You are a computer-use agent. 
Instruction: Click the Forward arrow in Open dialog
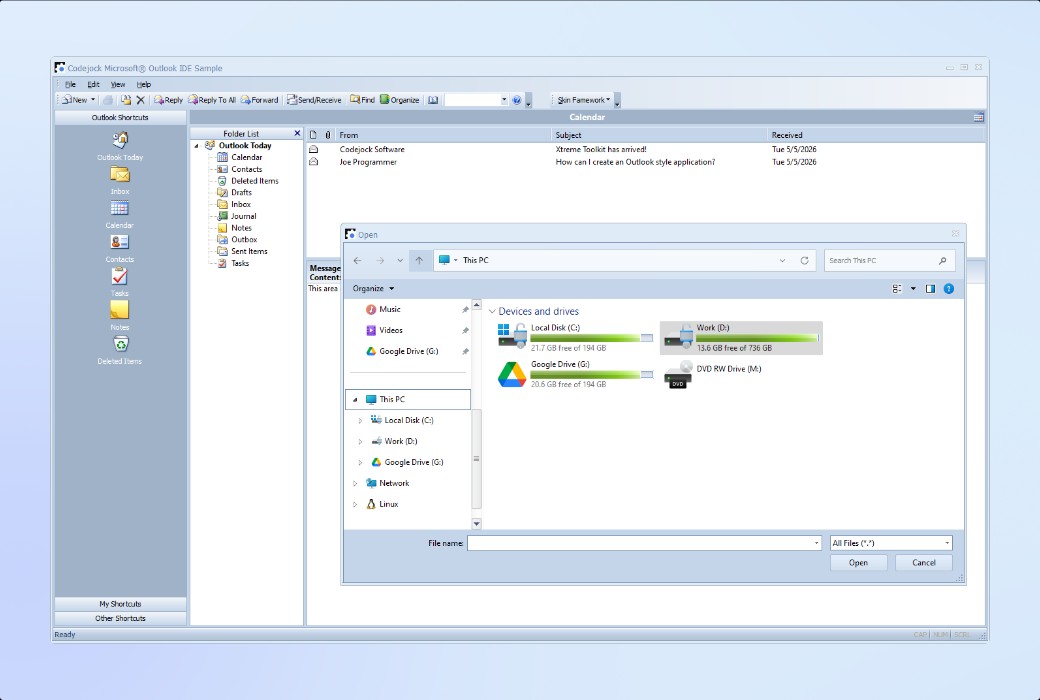point(380,261)
